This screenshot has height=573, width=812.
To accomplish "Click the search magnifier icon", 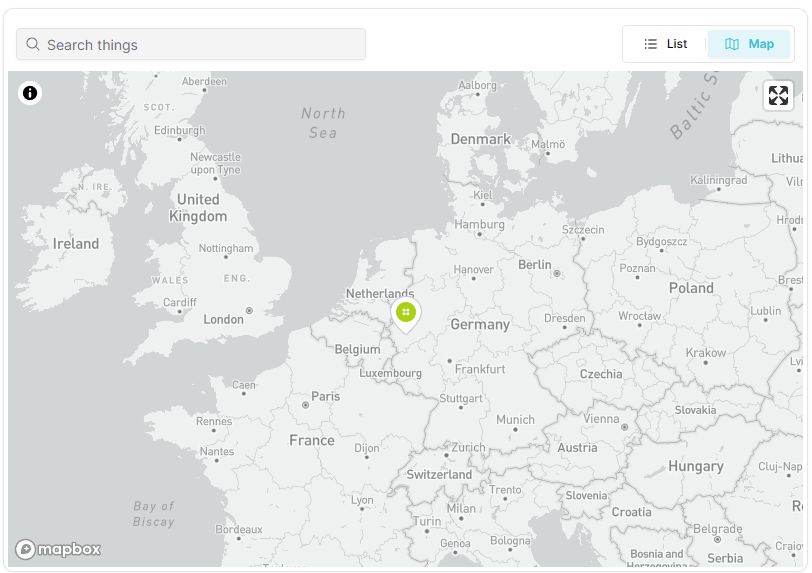I will coord(33,44).
